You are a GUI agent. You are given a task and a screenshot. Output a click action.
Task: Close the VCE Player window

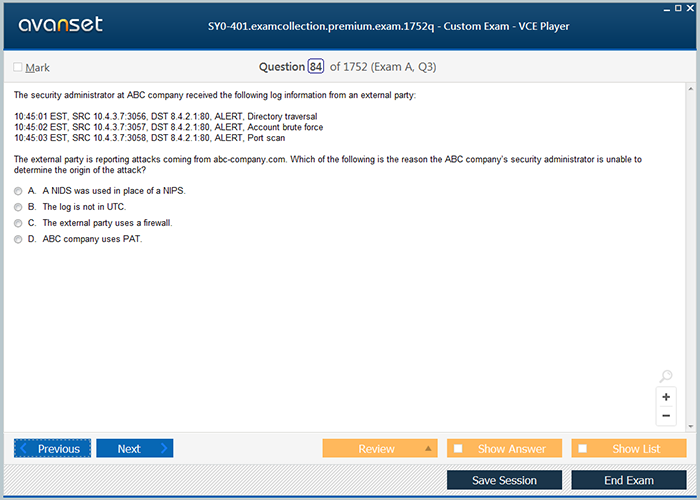pos(690,8)
